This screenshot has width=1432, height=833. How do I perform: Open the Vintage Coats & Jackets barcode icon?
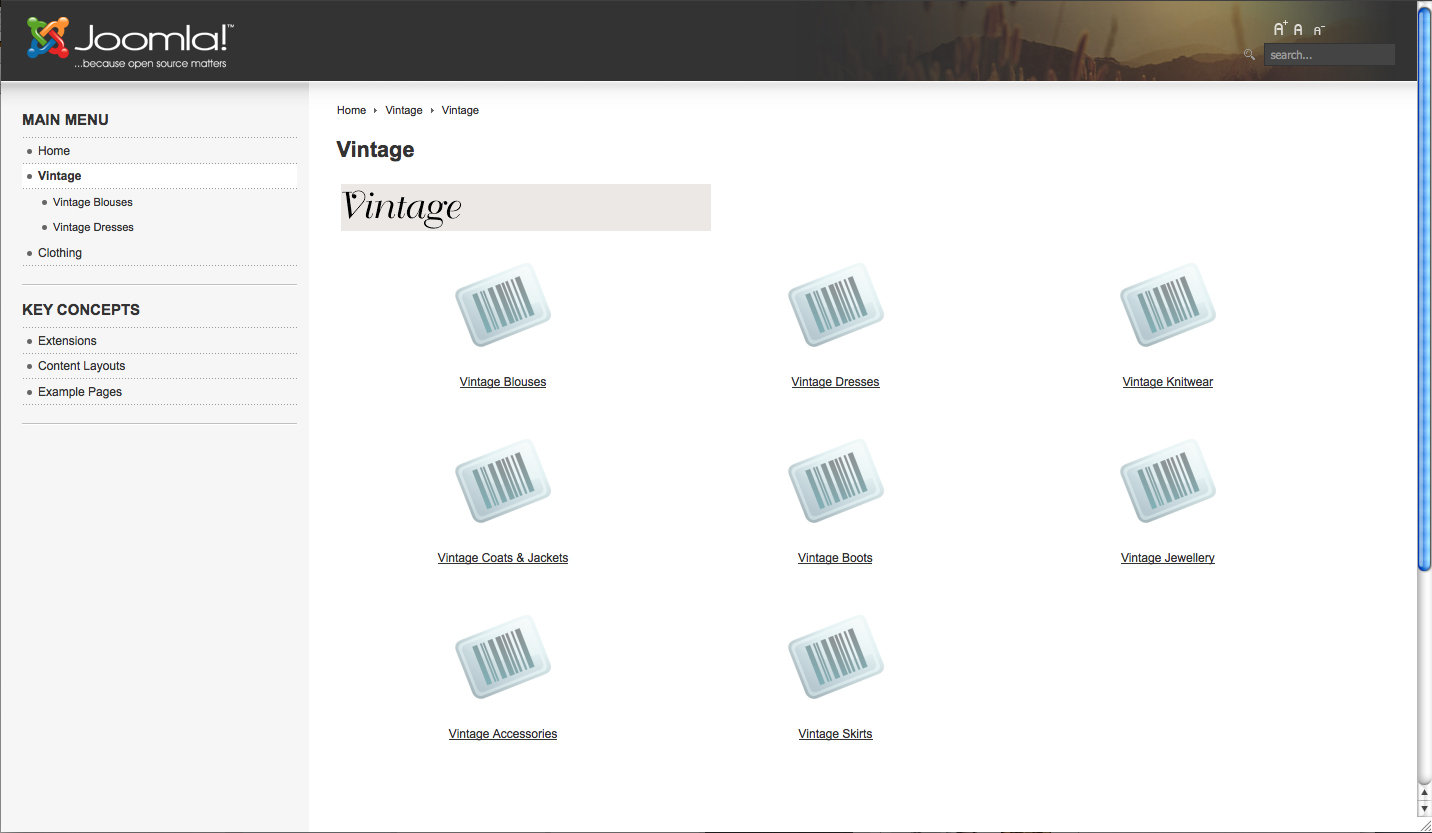point(503,481)
